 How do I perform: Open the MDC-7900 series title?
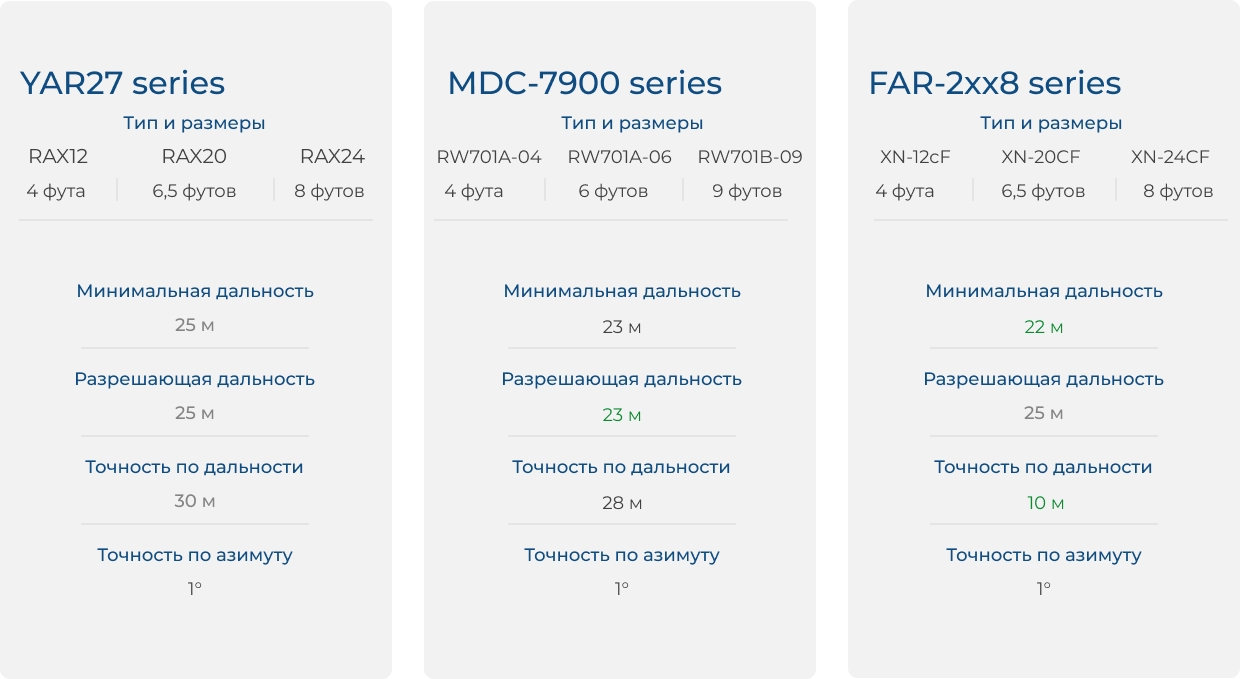(584, 83)
